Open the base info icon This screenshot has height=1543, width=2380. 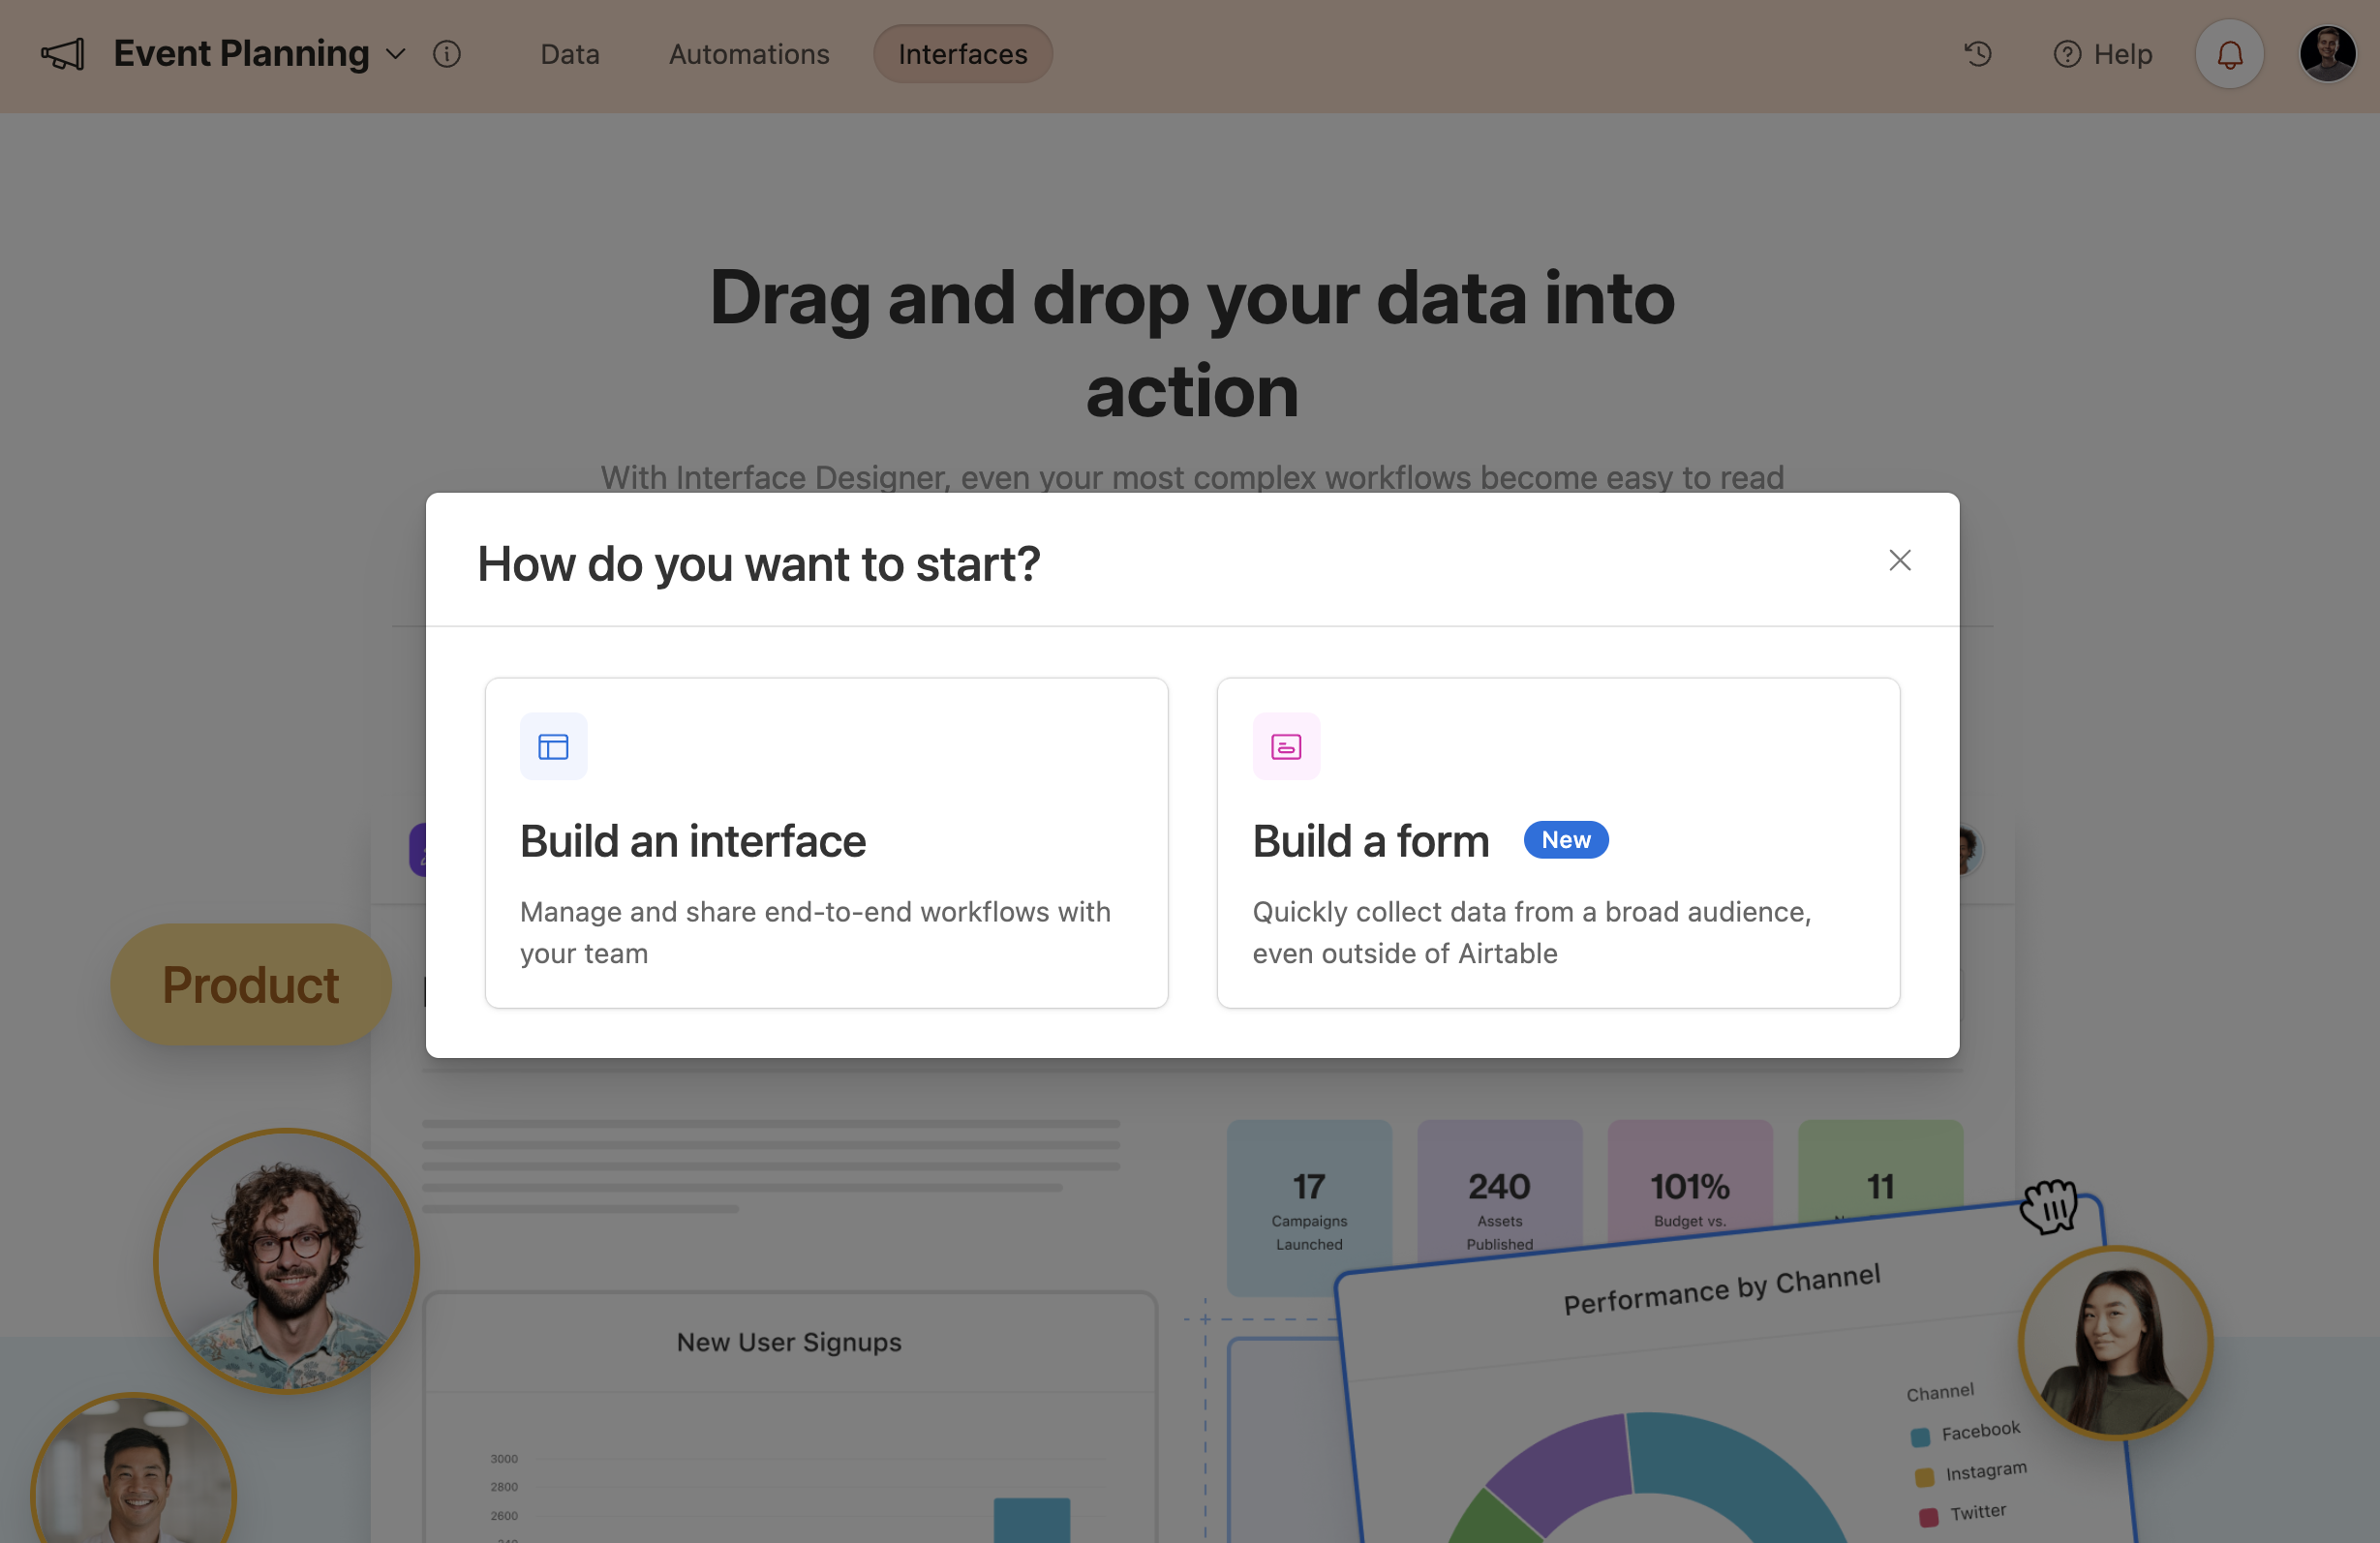pos(446,54)
